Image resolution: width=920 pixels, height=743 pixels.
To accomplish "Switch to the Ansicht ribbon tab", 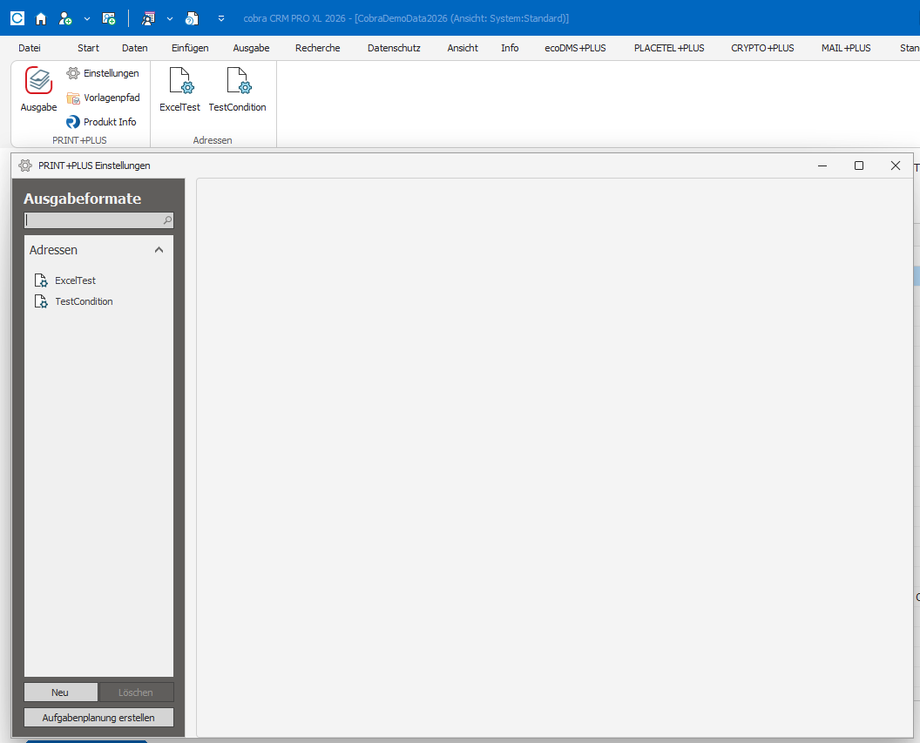I will click(462, 48).
